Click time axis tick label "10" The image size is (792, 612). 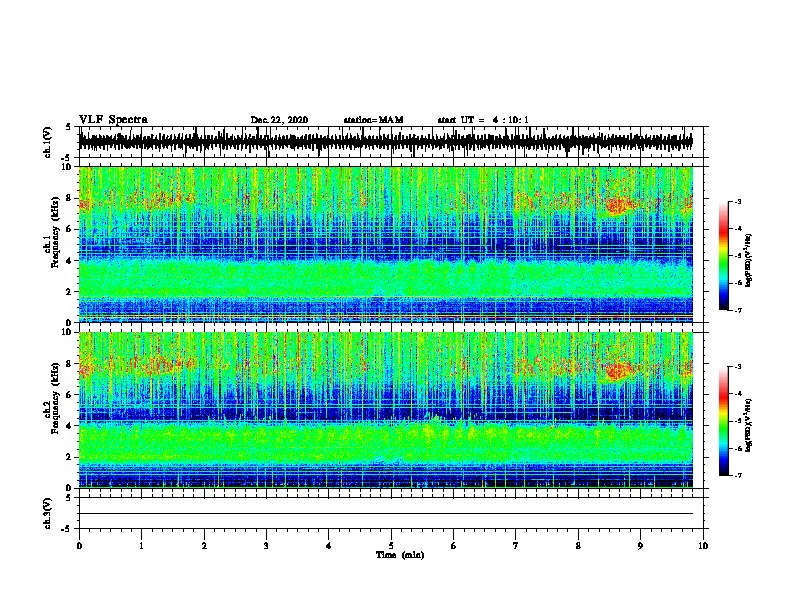pyautogui.click(x=703, y=546)
